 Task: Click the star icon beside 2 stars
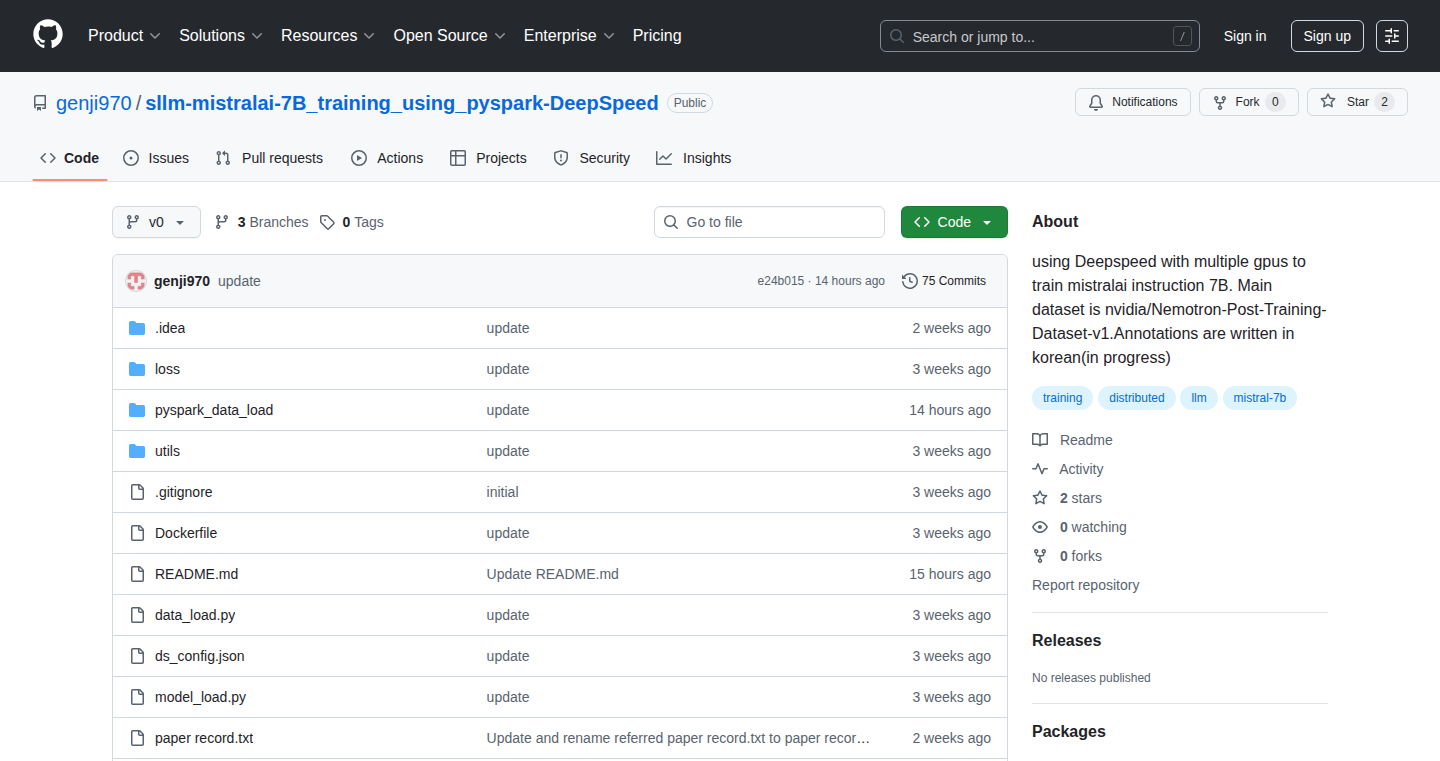click(x=1040, y=498)
